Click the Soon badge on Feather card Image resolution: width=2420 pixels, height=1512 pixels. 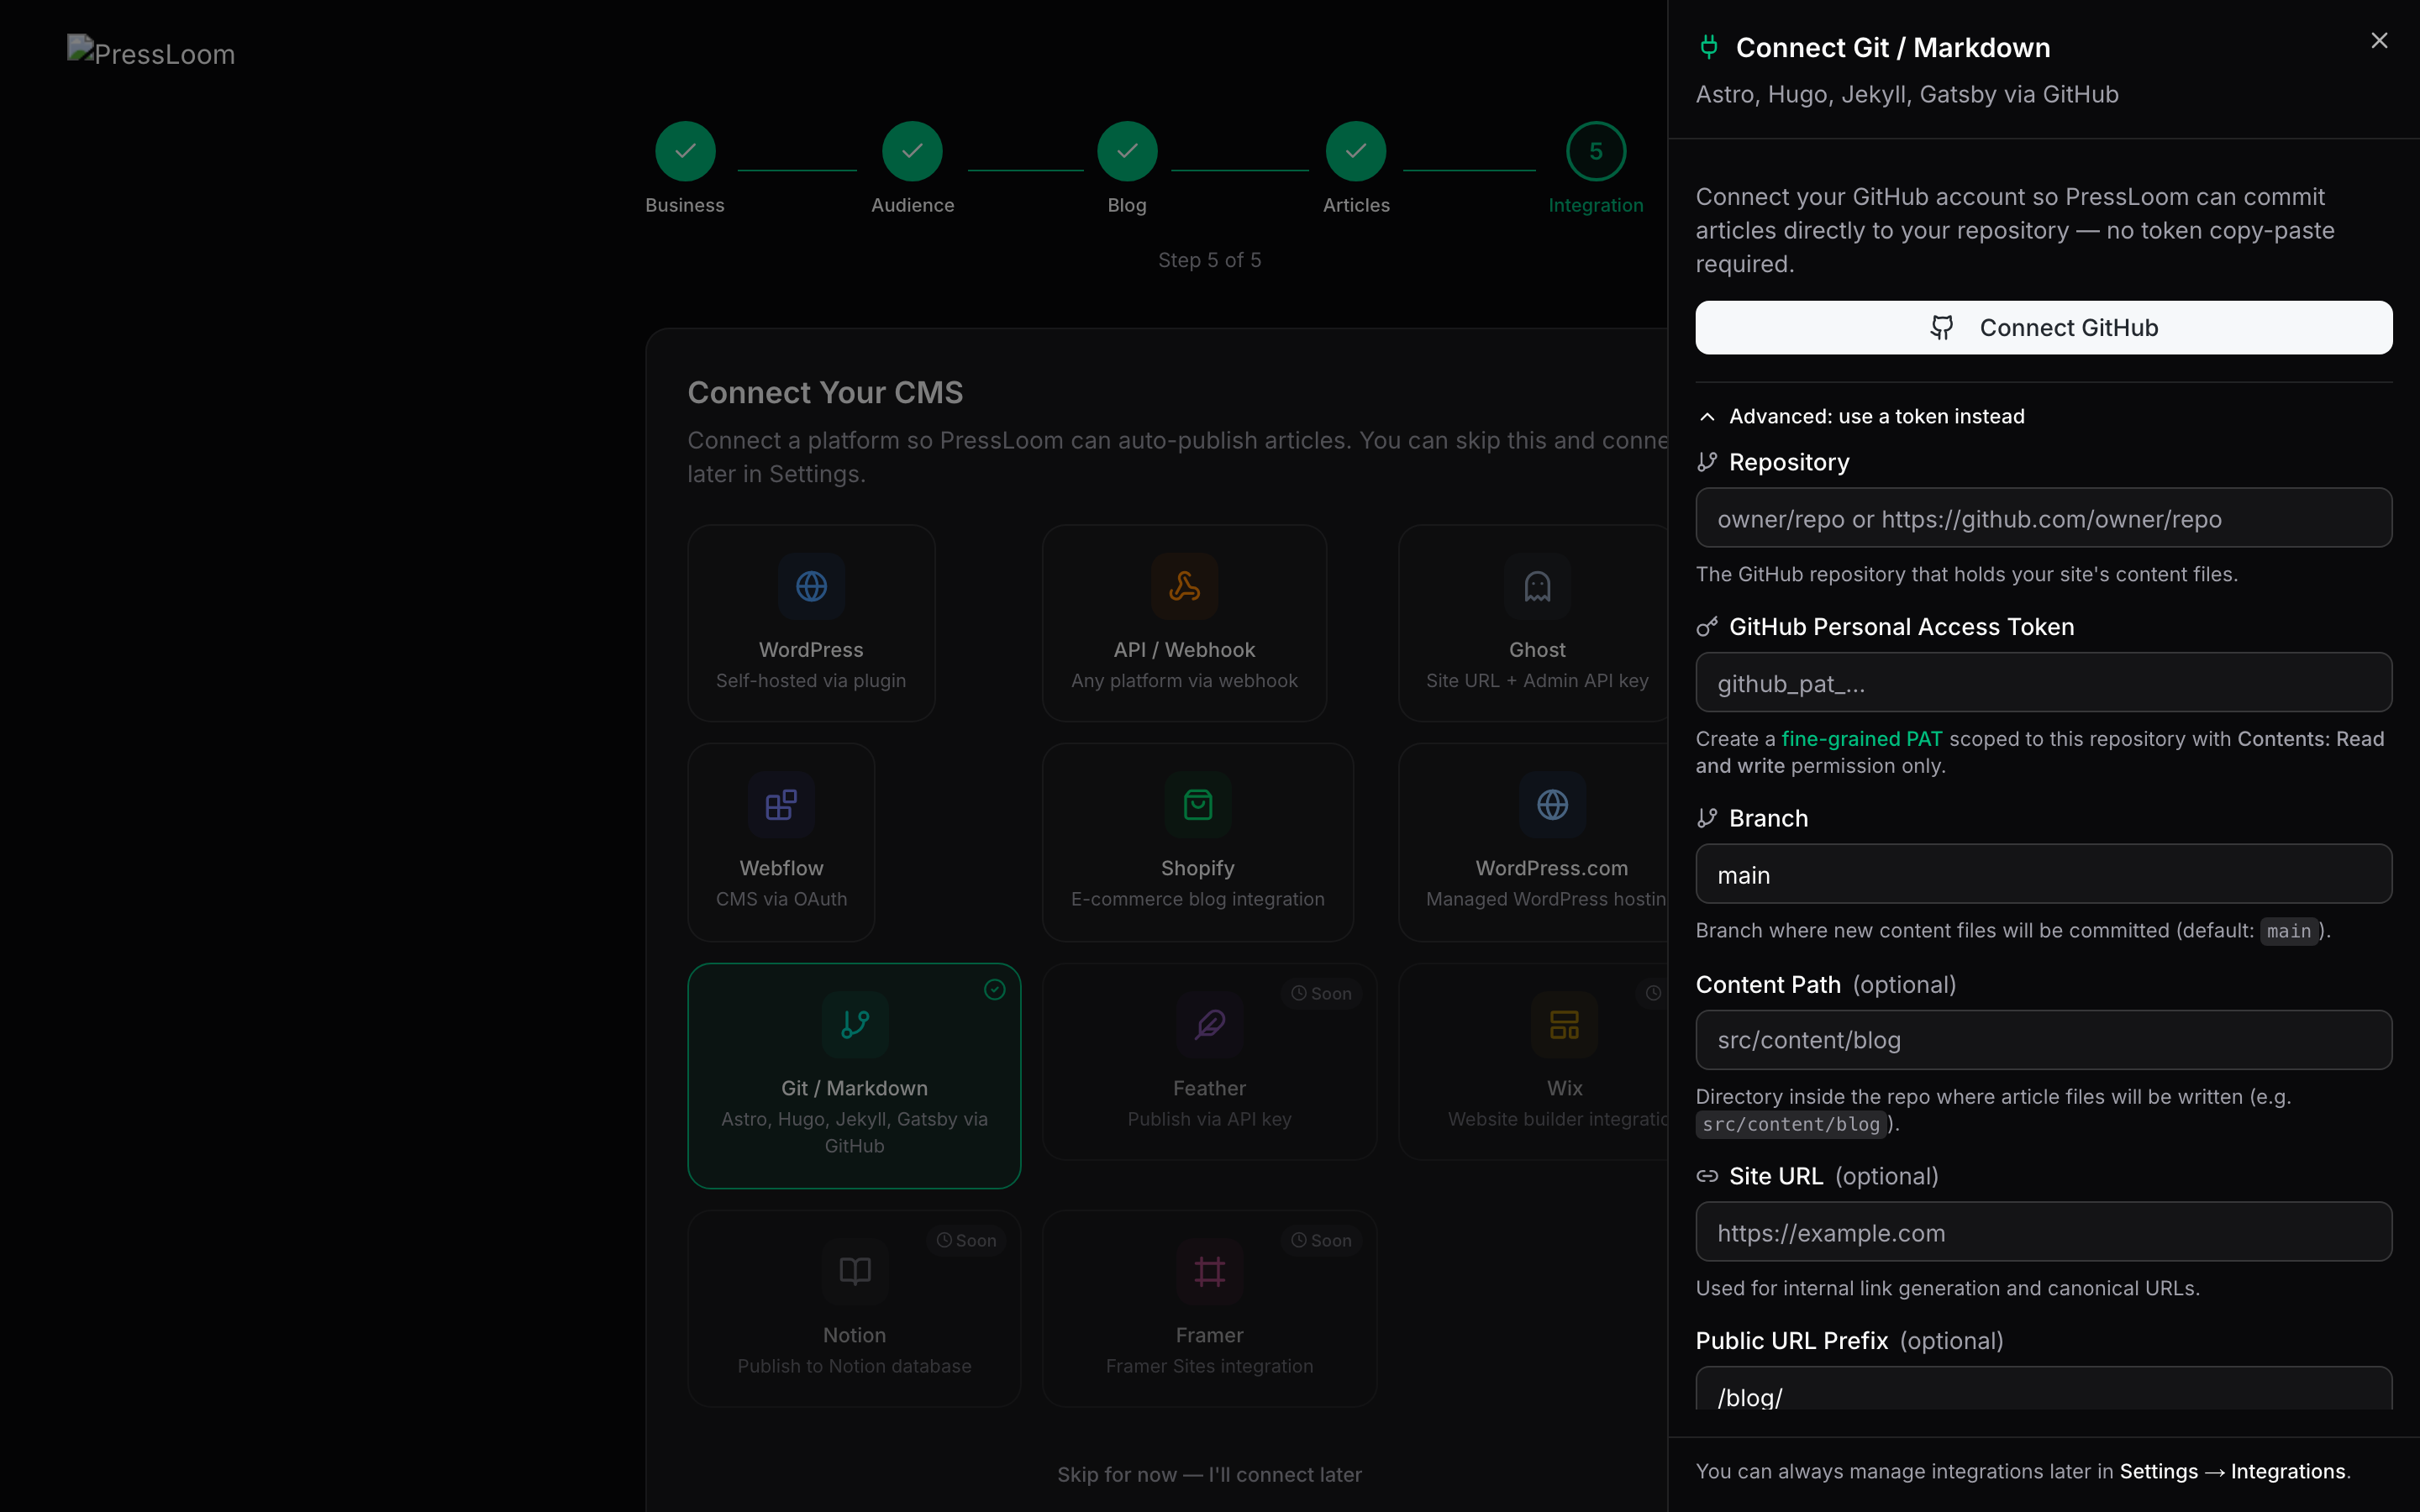tap(1321, 993)
